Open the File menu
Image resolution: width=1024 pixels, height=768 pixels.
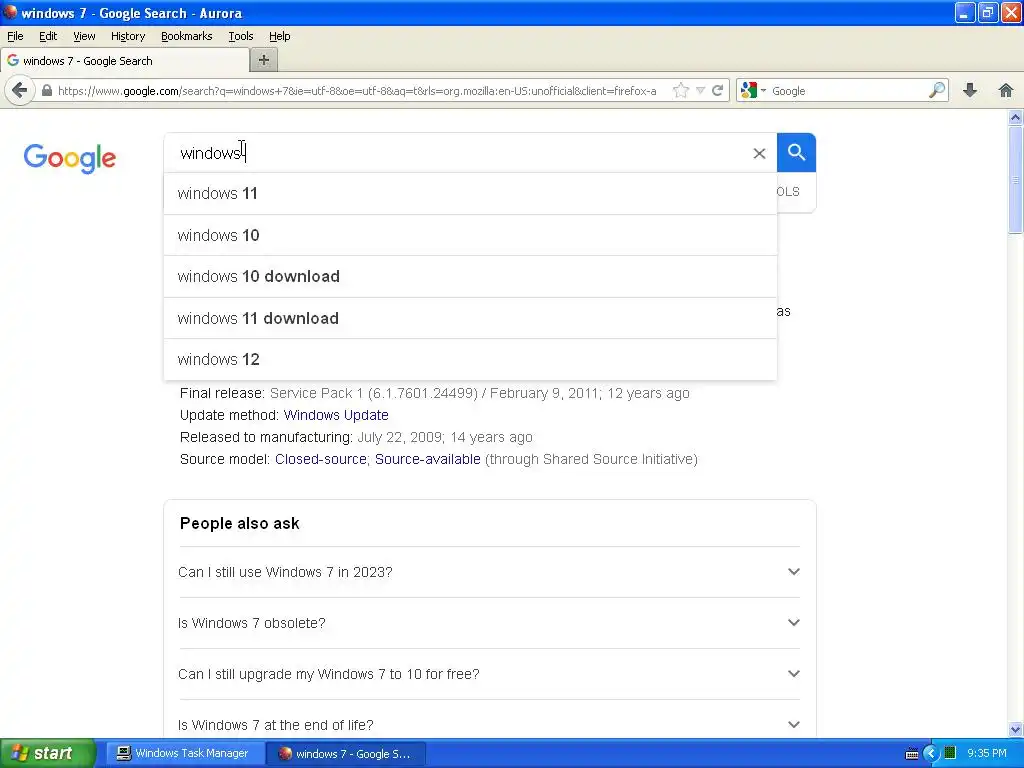(15, 36)
